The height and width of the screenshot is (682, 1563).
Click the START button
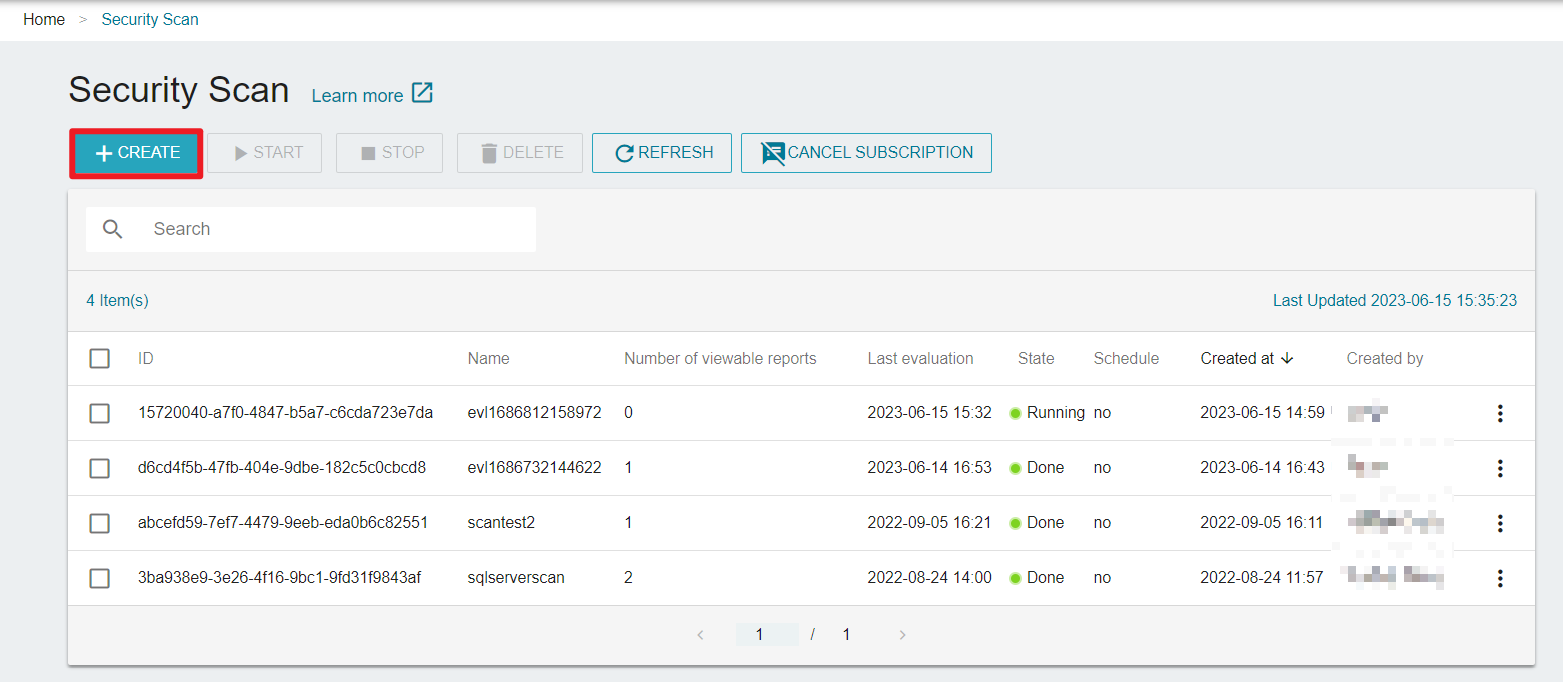pyautogui.click(x=265, y=153)
